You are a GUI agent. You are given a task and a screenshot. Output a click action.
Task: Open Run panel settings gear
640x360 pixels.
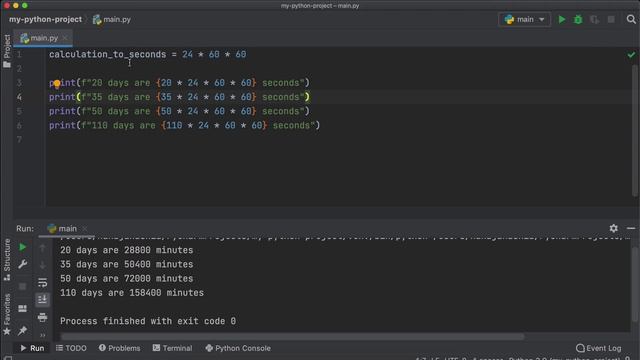pos(613,228)
